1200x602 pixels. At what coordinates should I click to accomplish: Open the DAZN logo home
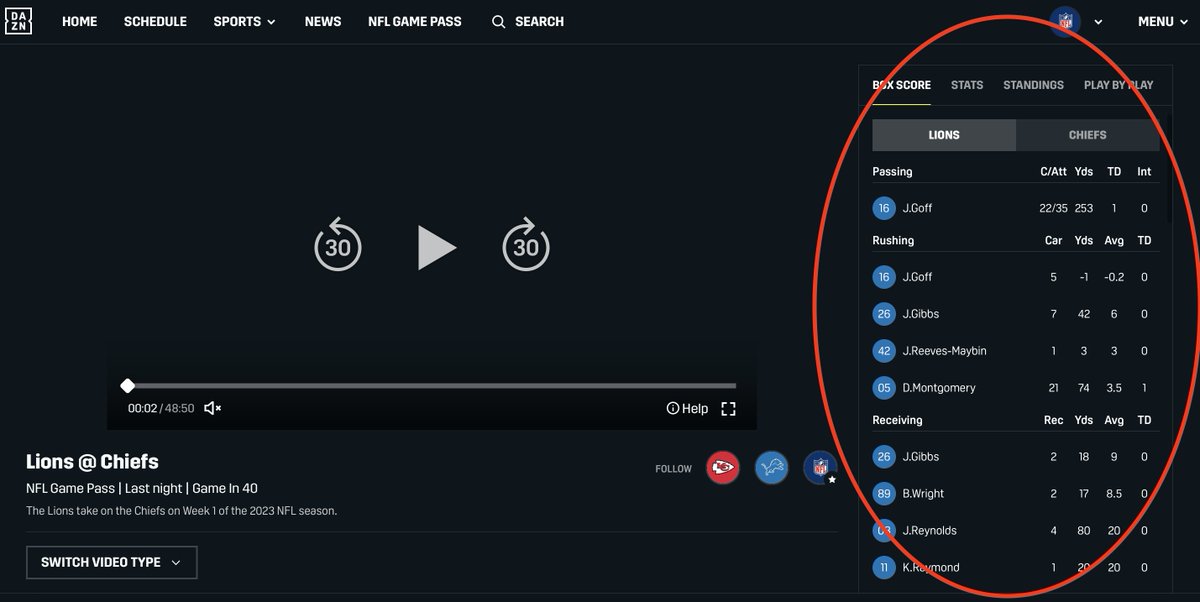point(18,21)
